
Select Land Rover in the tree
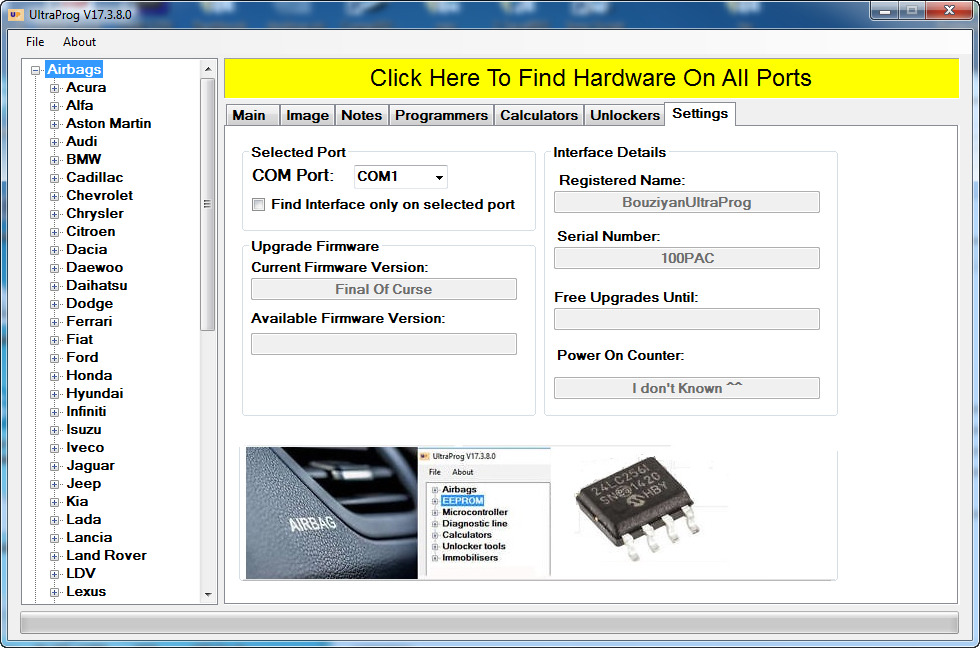[x=106, y=556]
